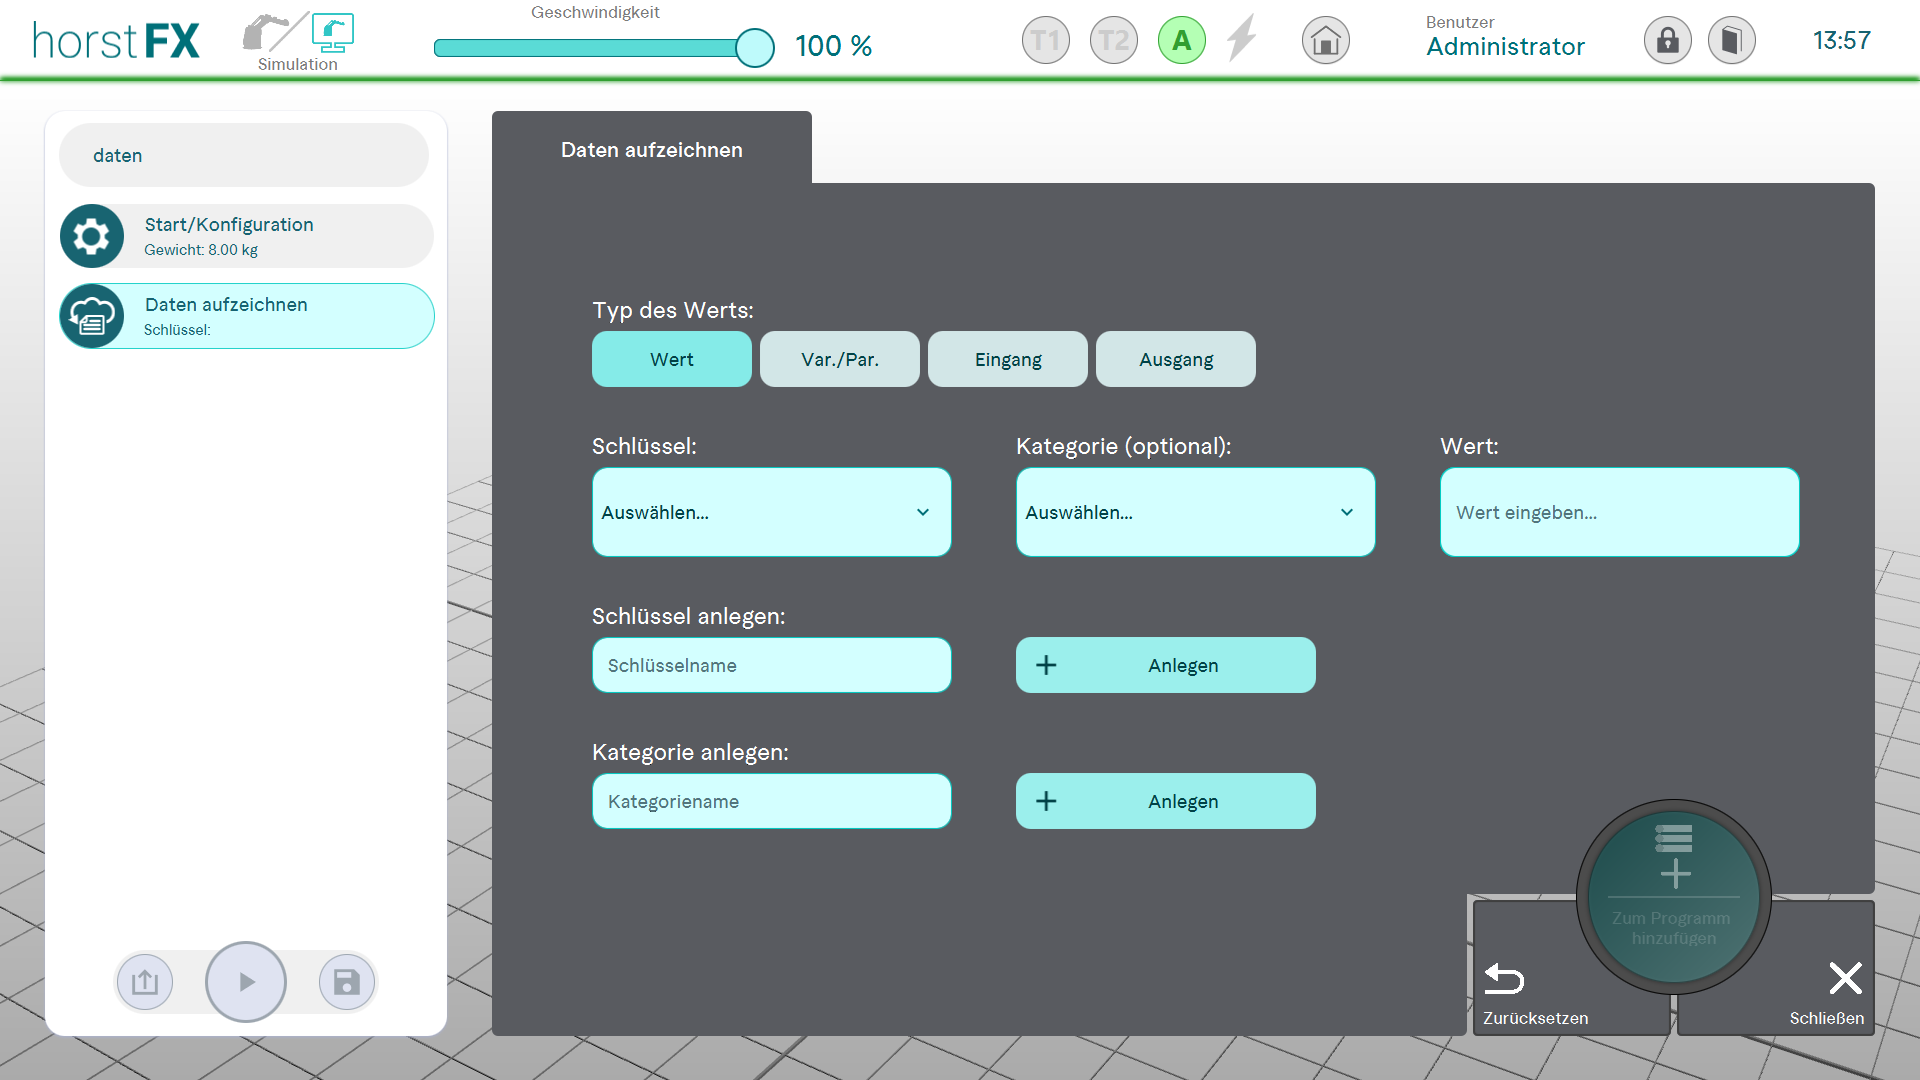
Task: Expand the Schlüssel dropdown
Action: tap(771, 512)
